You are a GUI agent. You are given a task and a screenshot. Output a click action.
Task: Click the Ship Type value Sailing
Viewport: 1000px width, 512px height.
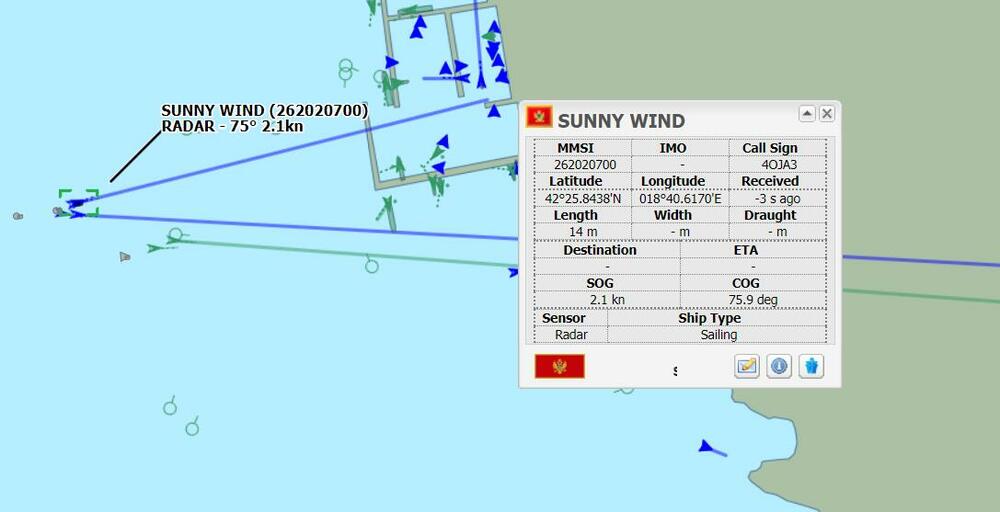point(718,335)
